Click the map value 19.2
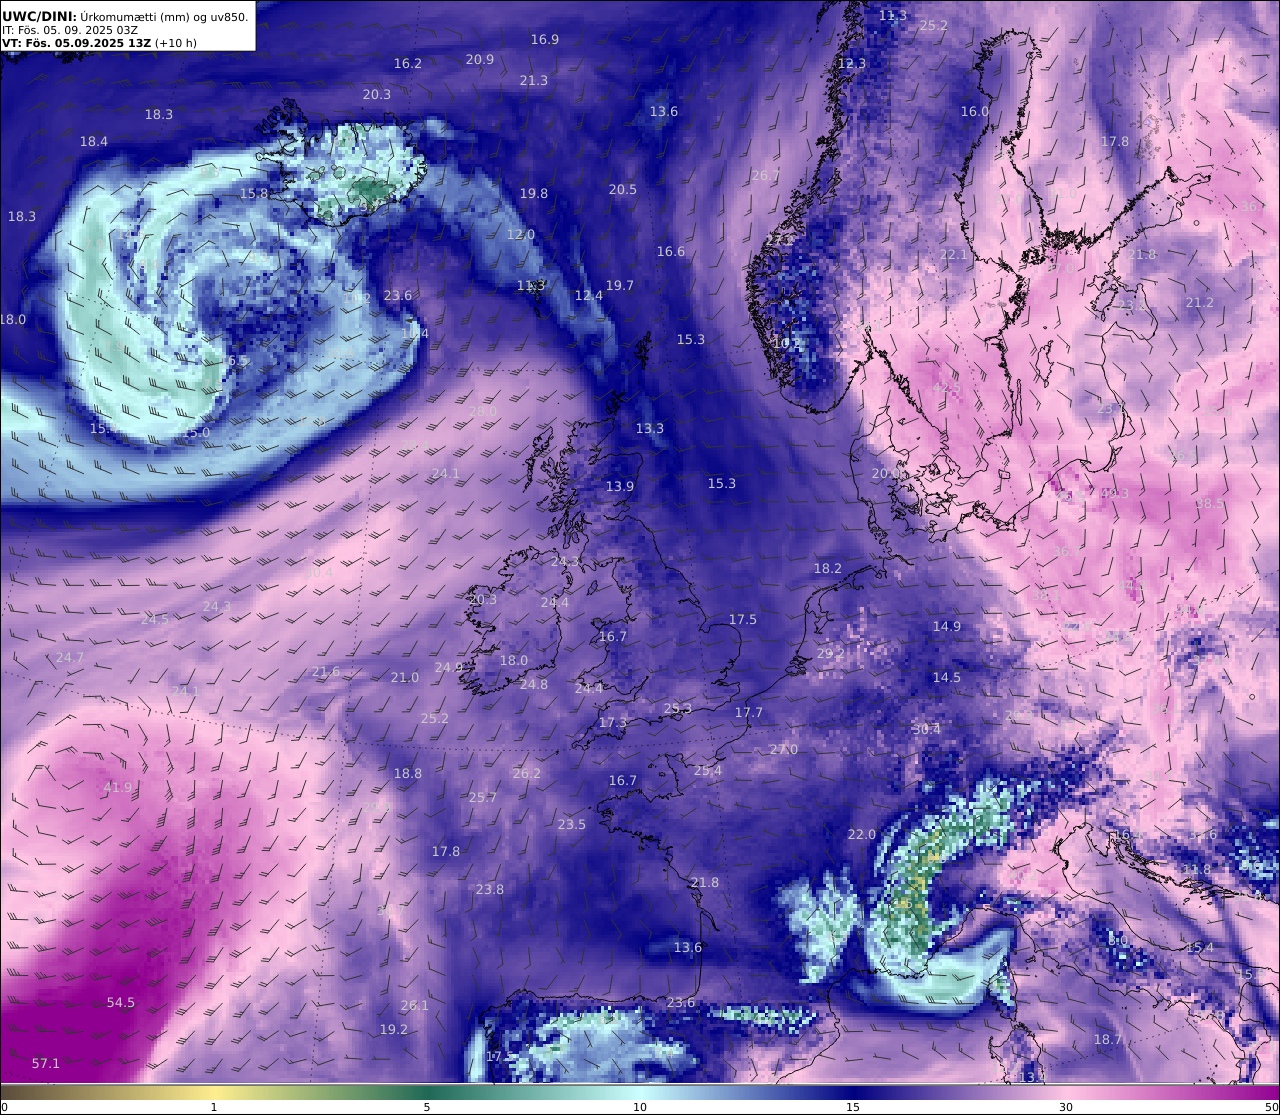The height and width of the screenshot is (1115, 1280). point(394,1030)
